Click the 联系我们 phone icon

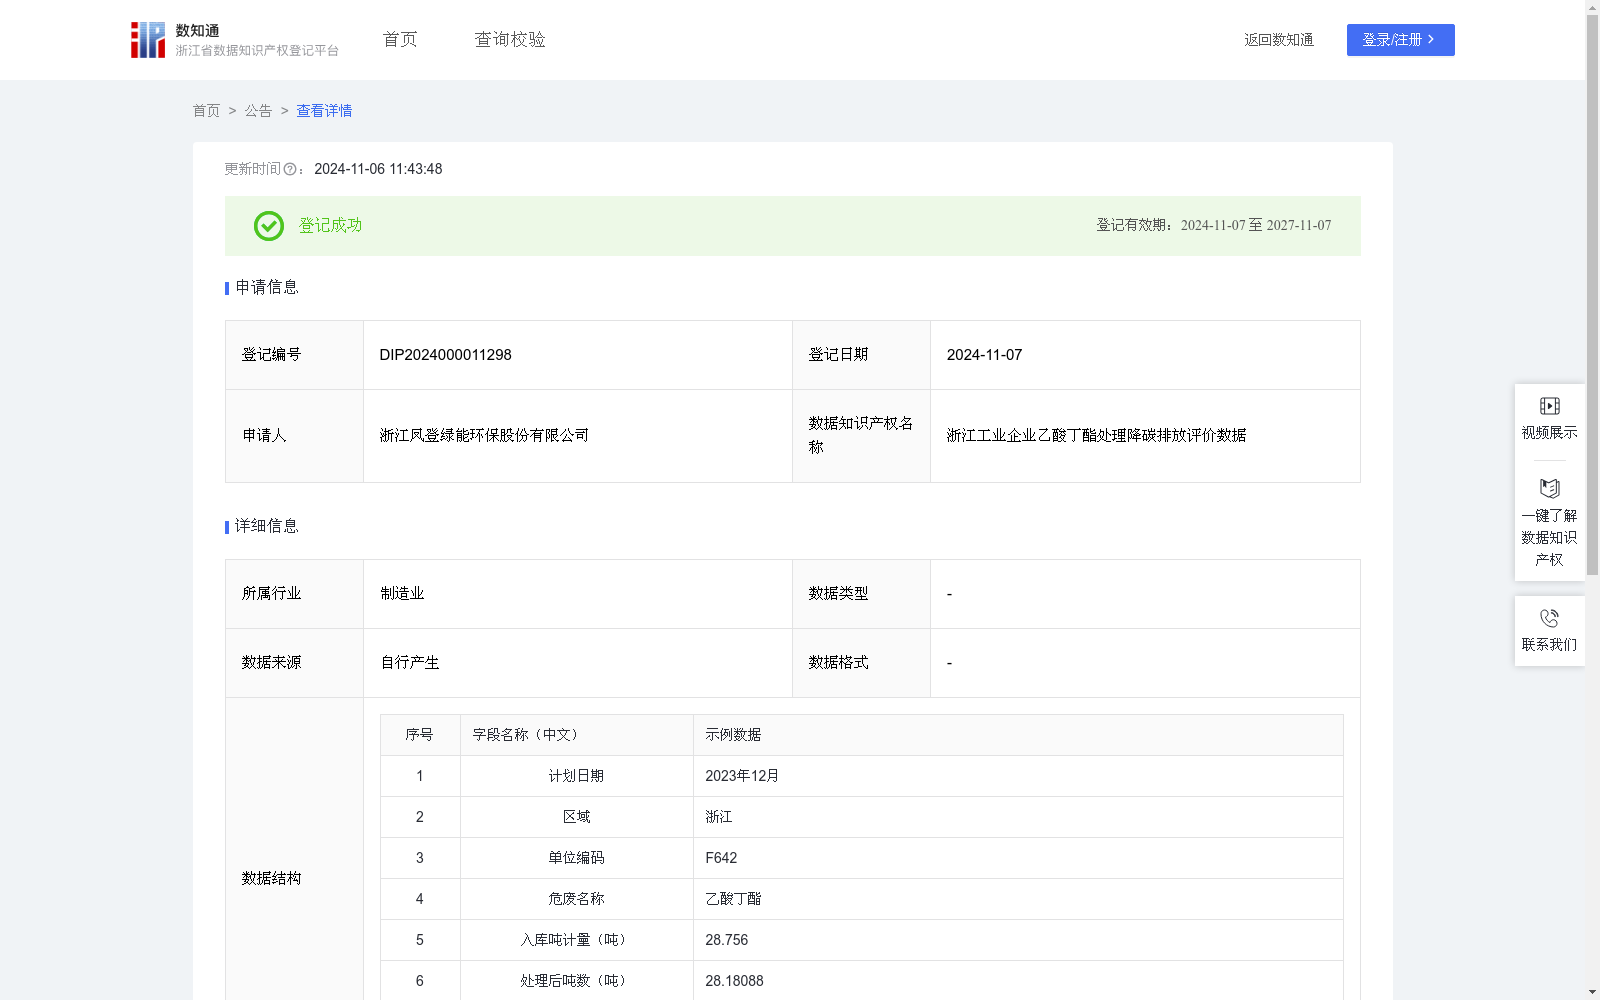pos(1549,618)
